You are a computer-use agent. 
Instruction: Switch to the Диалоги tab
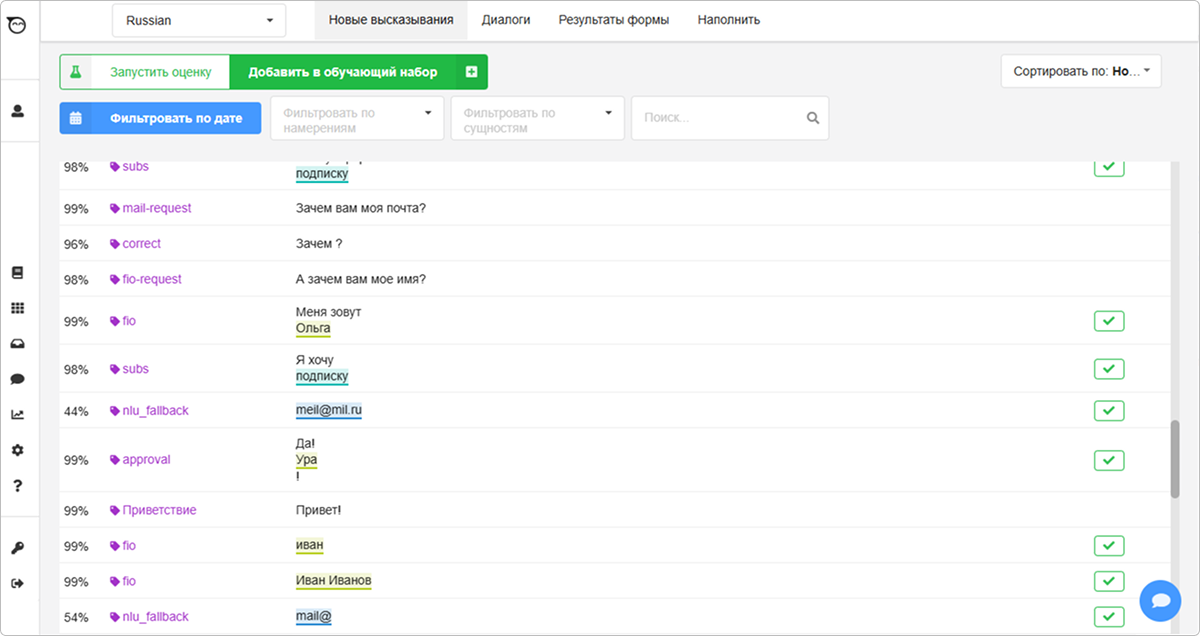click(x=505, y=20)
